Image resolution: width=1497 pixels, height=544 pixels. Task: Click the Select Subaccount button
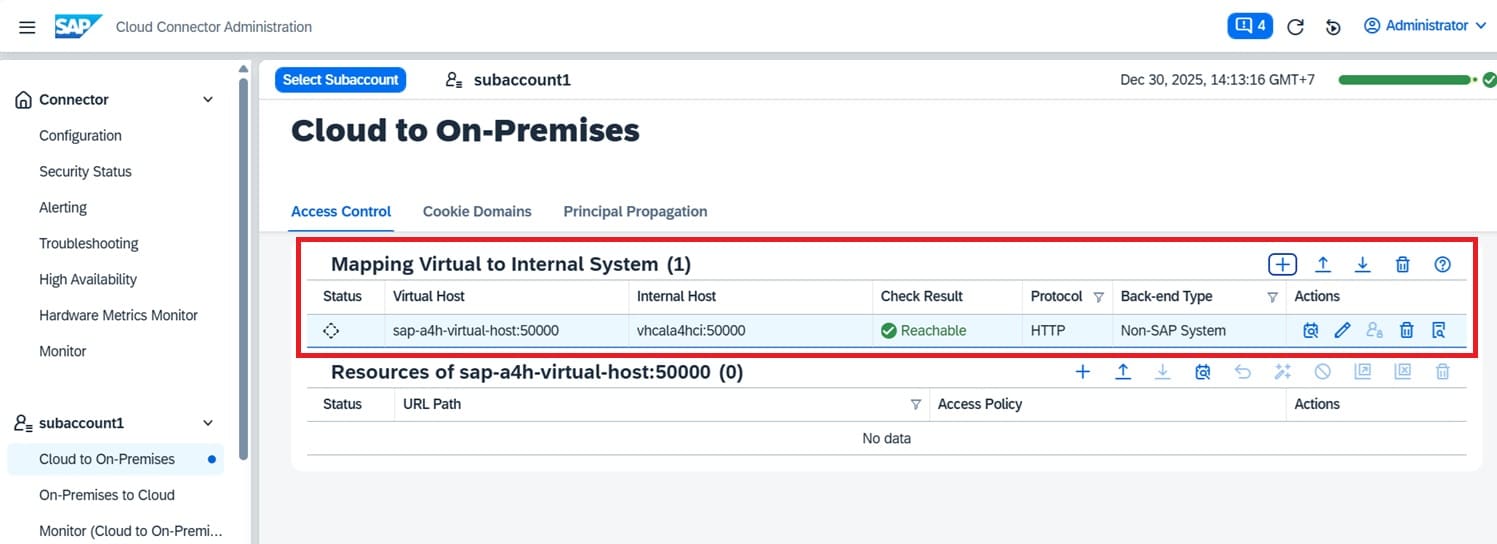point(340,80)
